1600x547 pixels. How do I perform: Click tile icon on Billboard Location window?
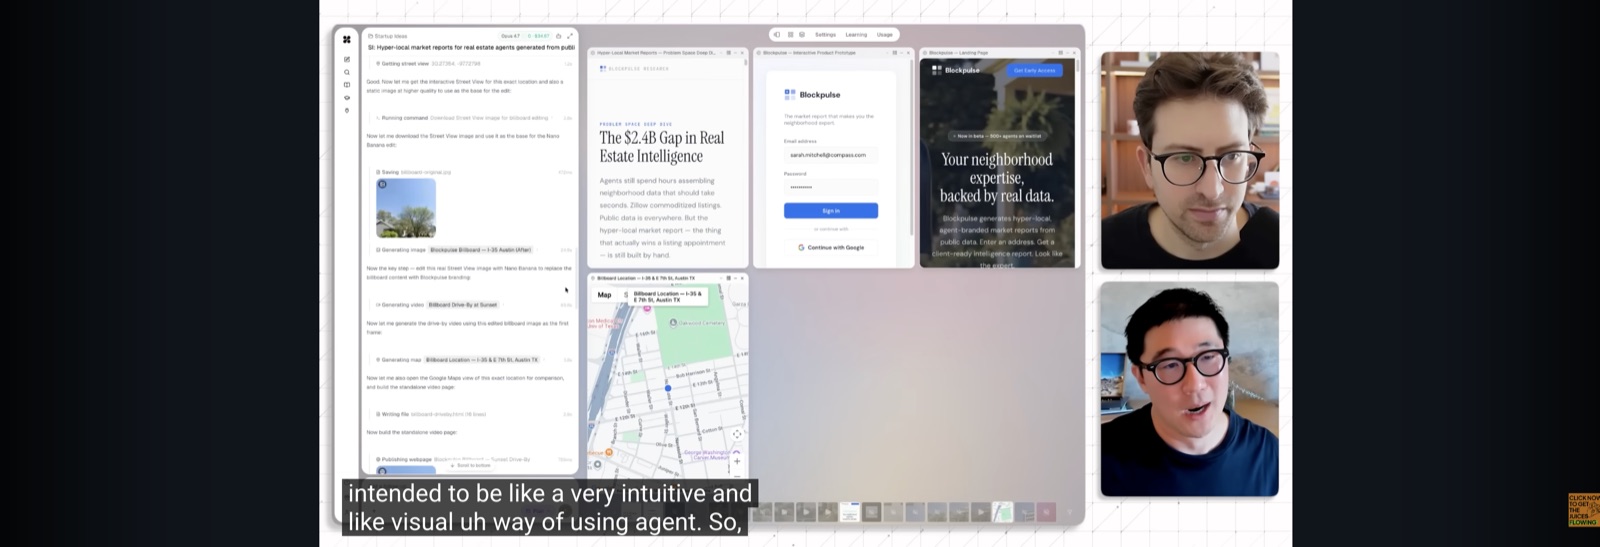(730, 278)
